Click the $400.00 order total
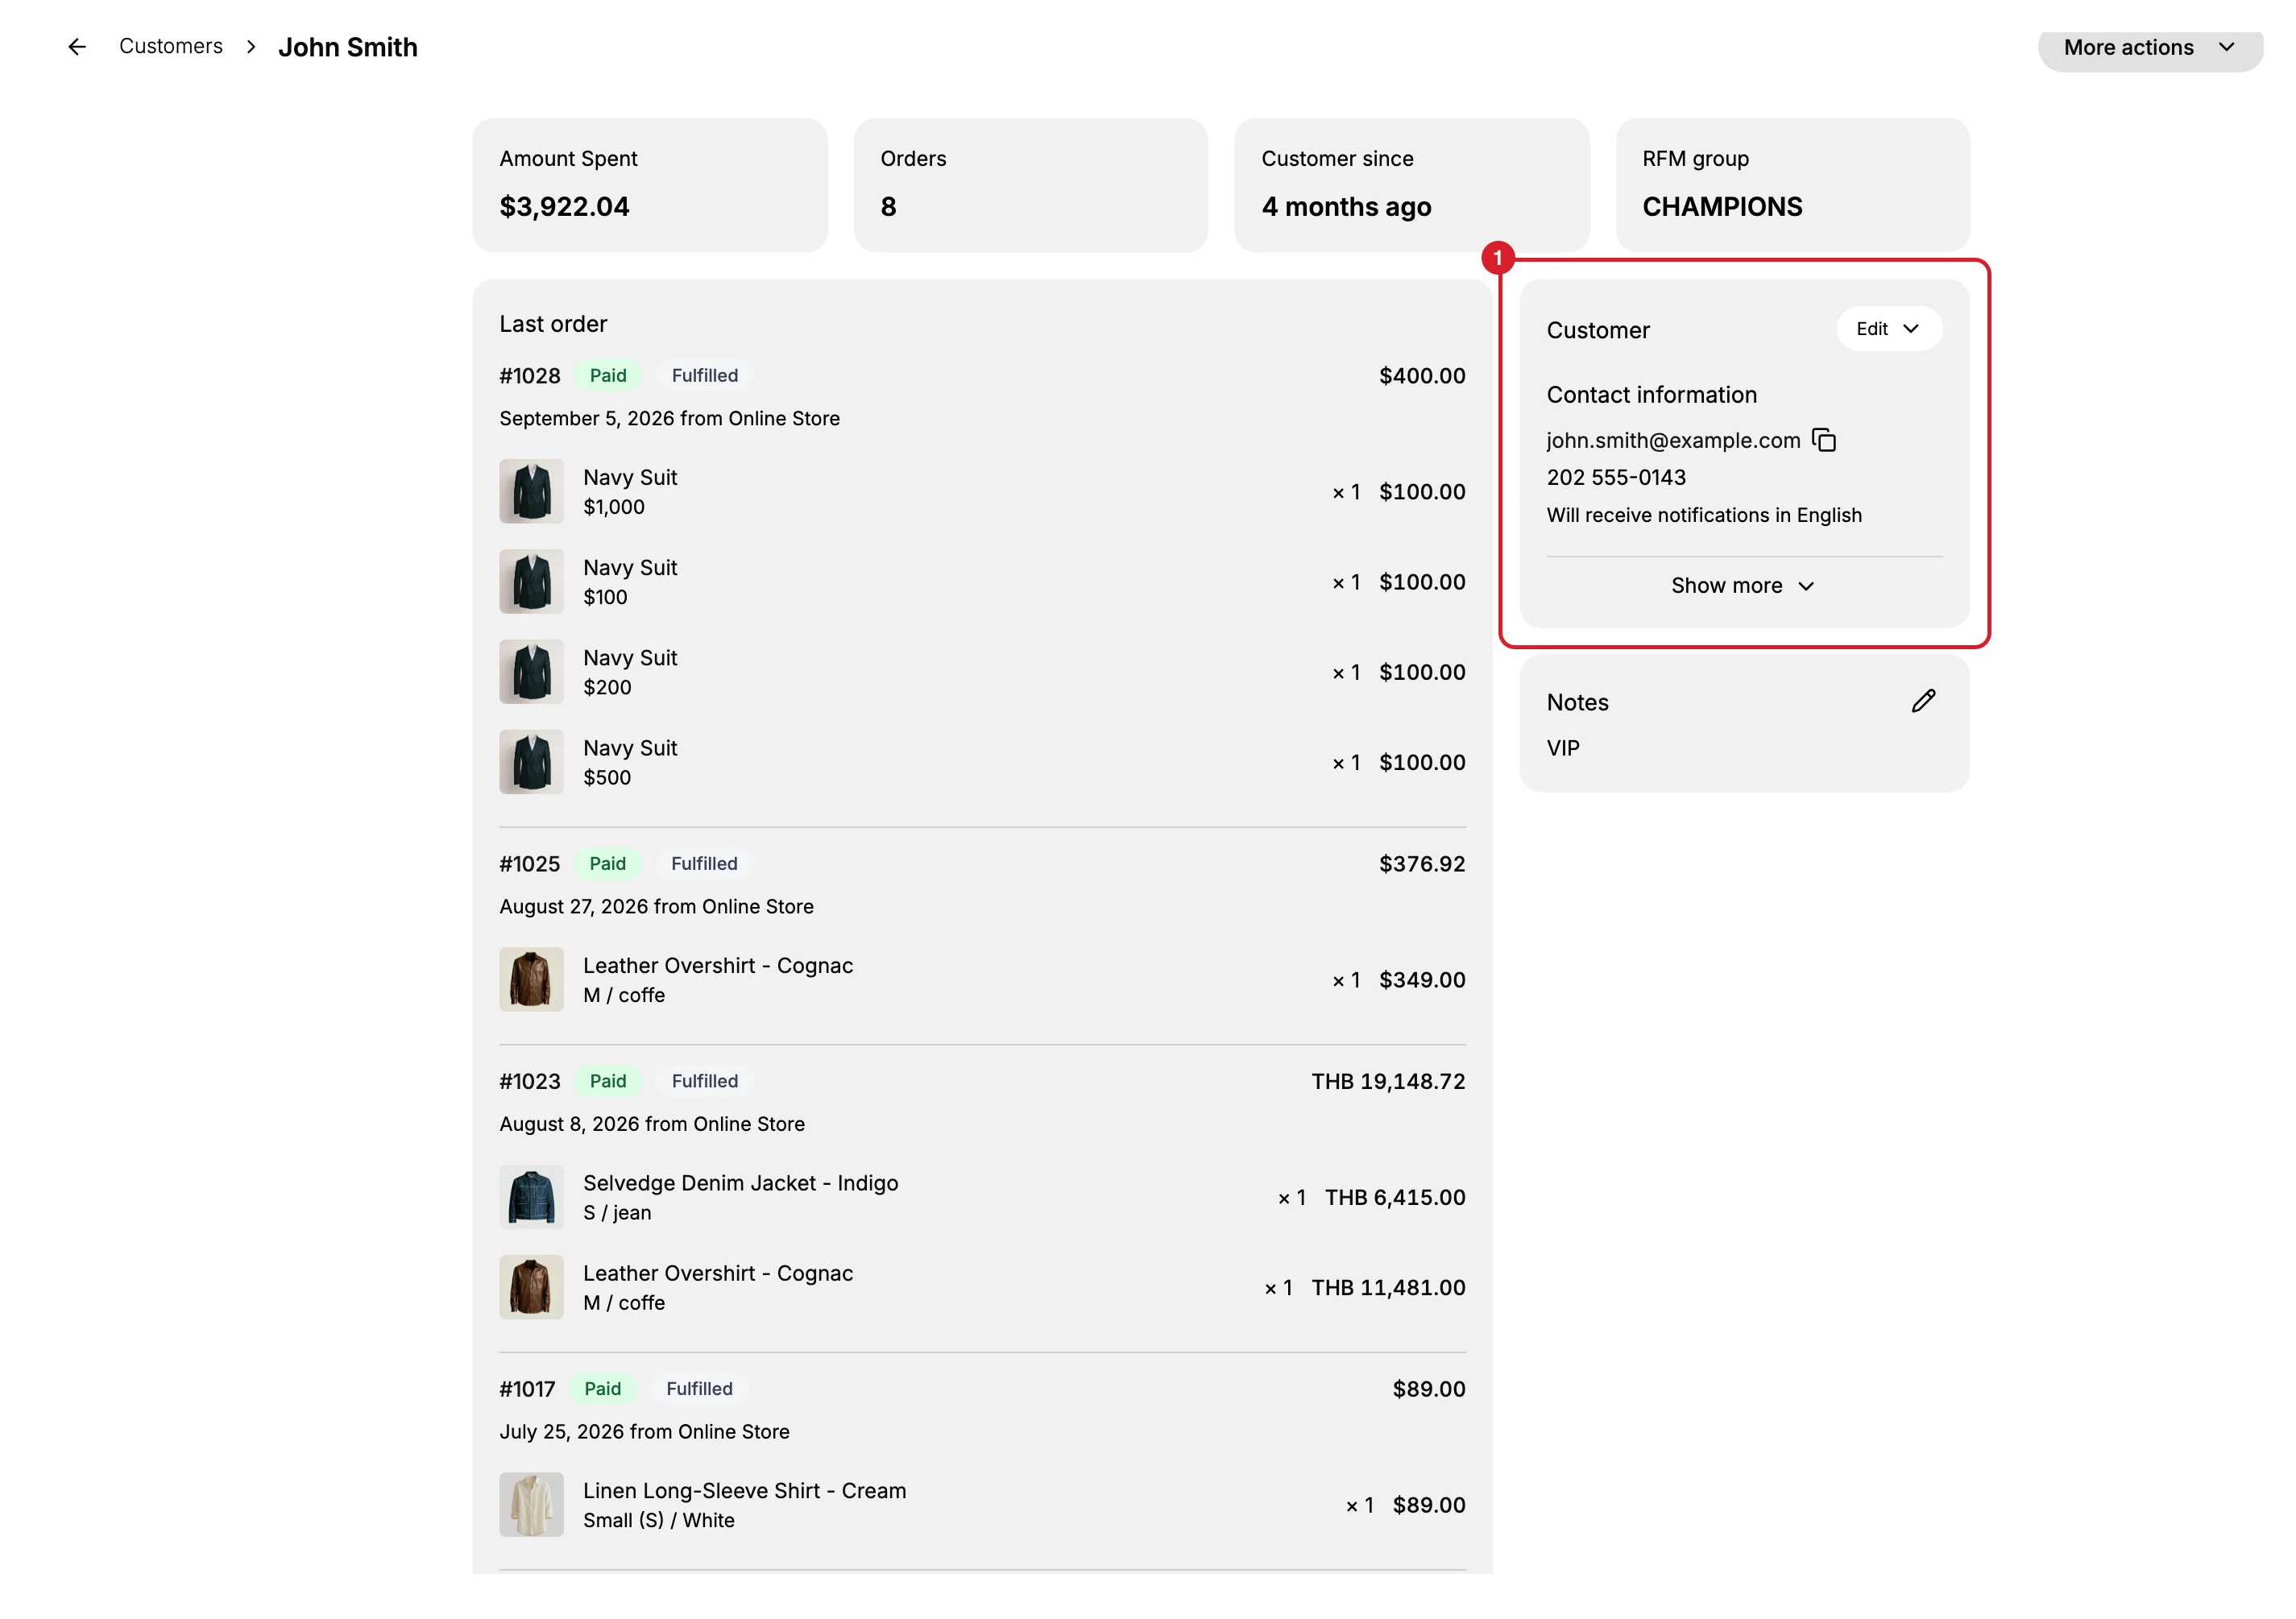Screen dimensions: 2296x1619 [x=1422, y=376]
